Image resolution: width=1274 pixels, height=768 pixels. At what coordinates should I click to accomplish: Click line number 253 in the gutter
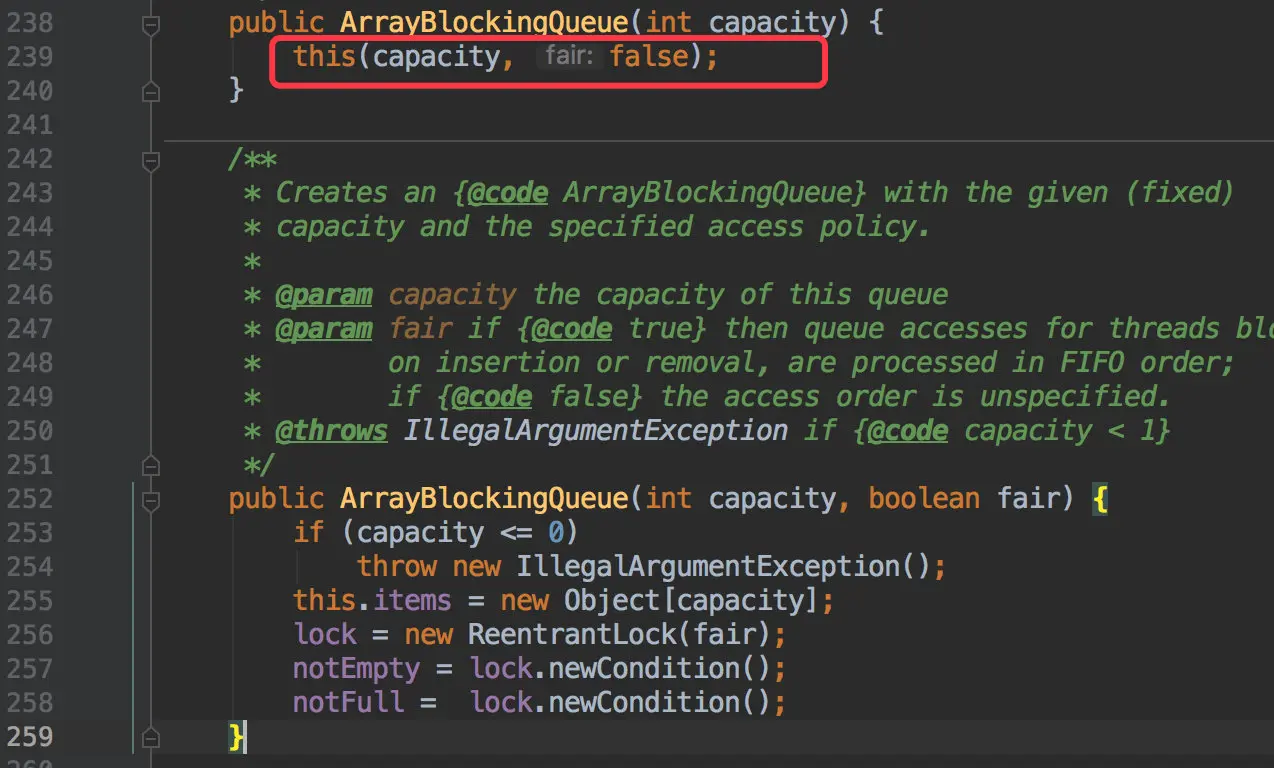tap(30, 532)
